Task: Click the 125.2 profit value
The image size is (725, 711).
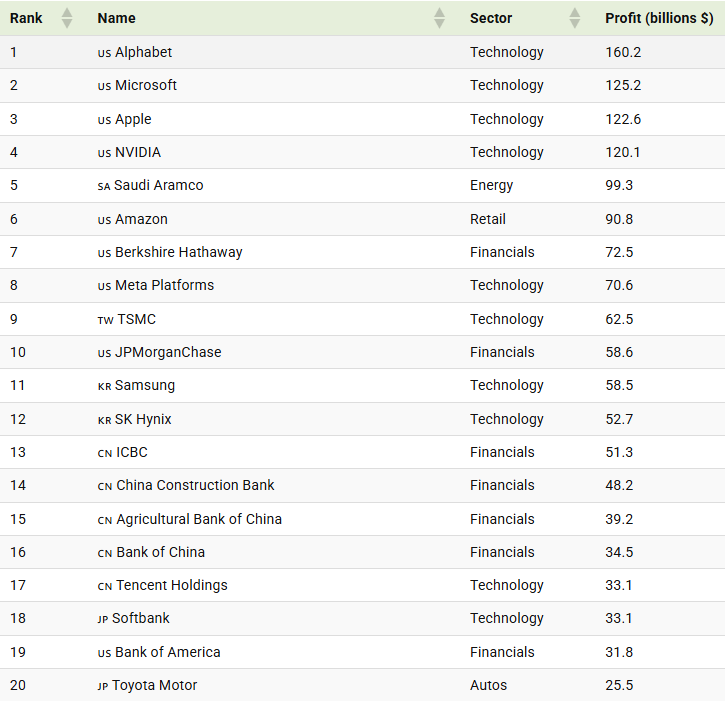Action: pos(623,85)
